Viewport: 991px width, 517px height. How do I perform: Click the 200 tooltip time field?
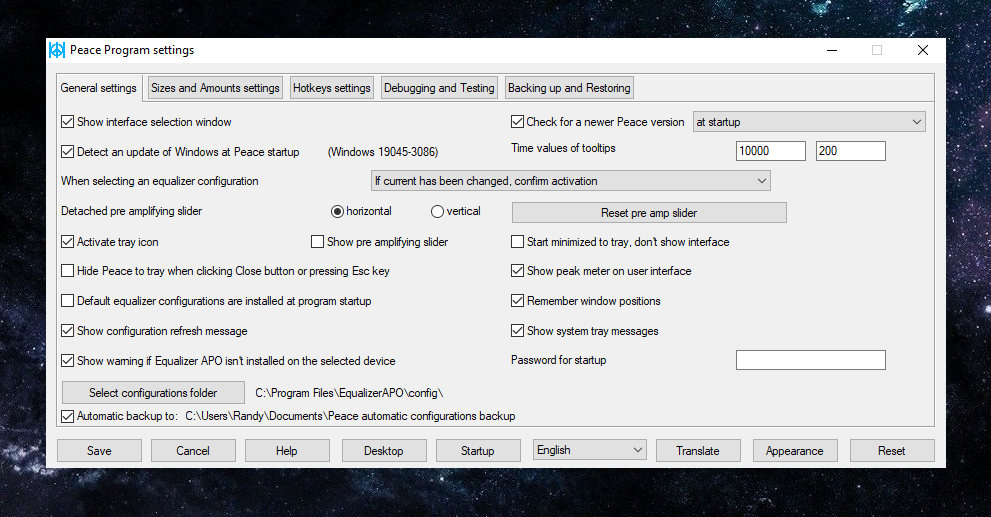pyautogui.click(x=851, y=151)
